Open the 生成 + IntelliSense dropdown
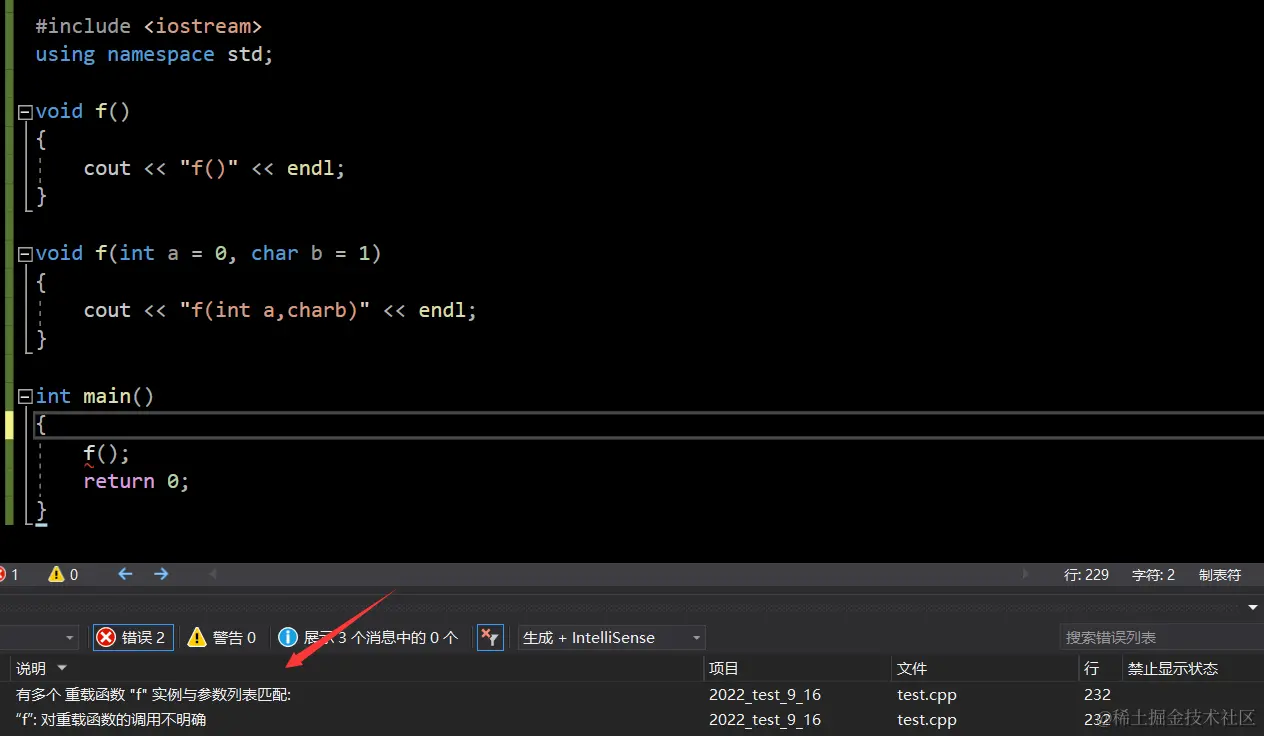This screenshot has width=1264, height=736. click(612, 637)
